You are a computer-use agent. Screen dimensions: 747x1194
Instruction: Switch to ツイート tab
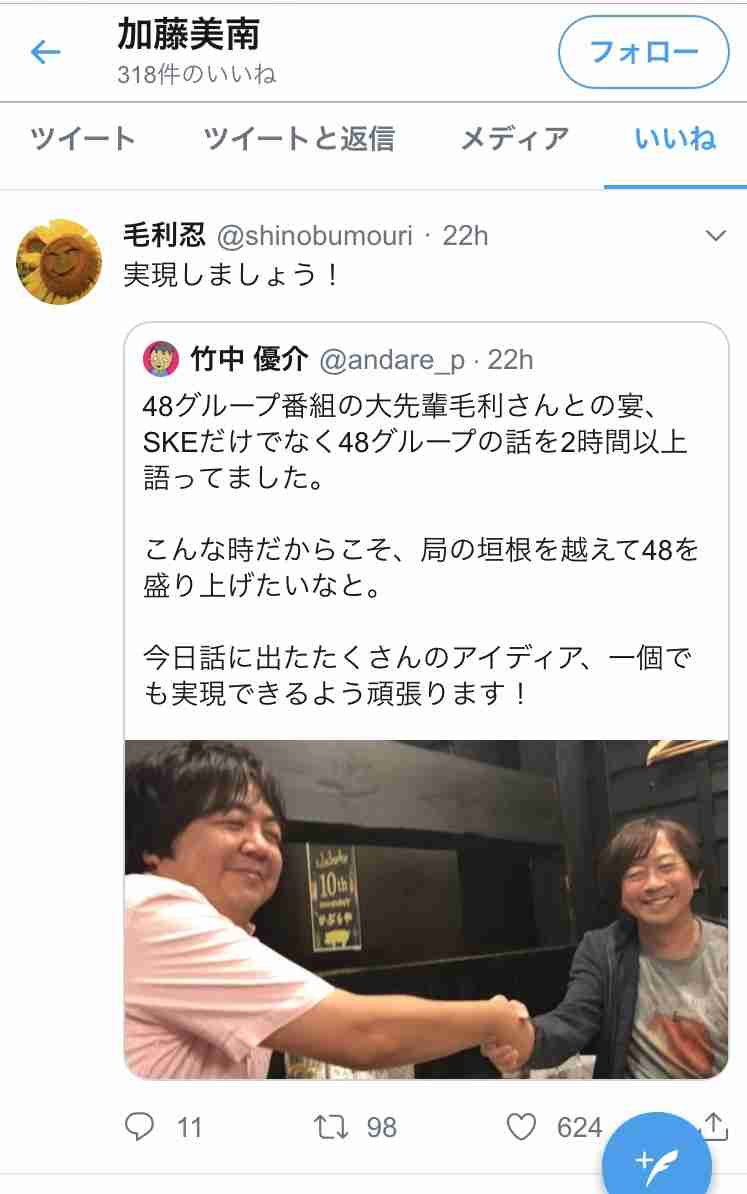coord(82,139)
